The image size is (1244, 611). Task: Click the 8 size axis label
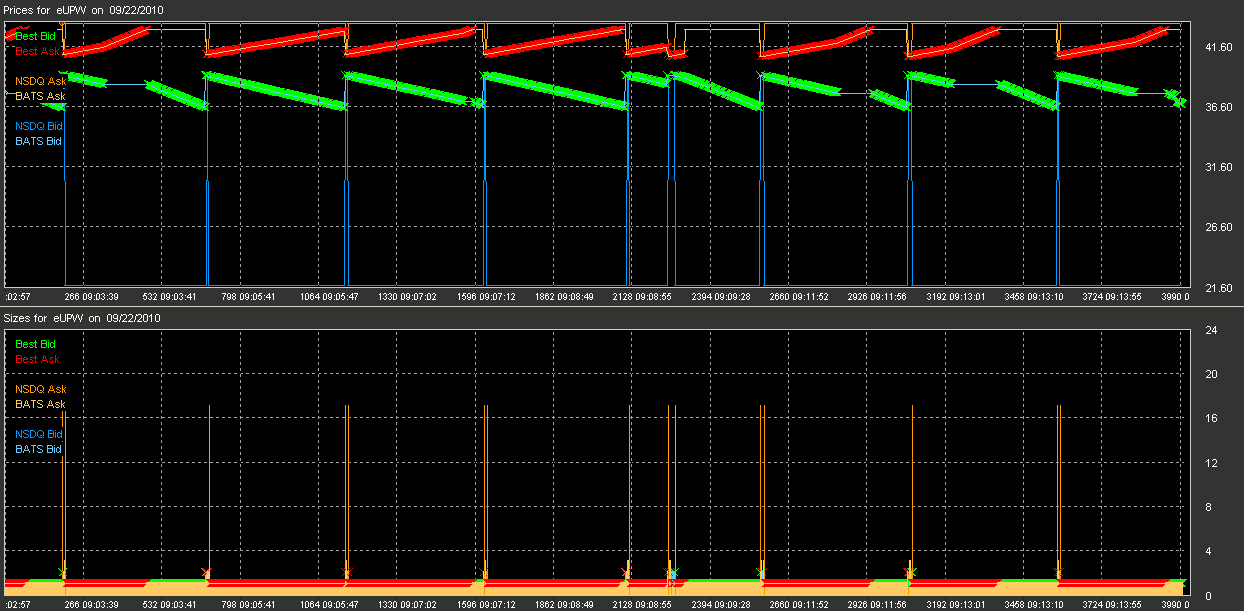(1209, 506)
